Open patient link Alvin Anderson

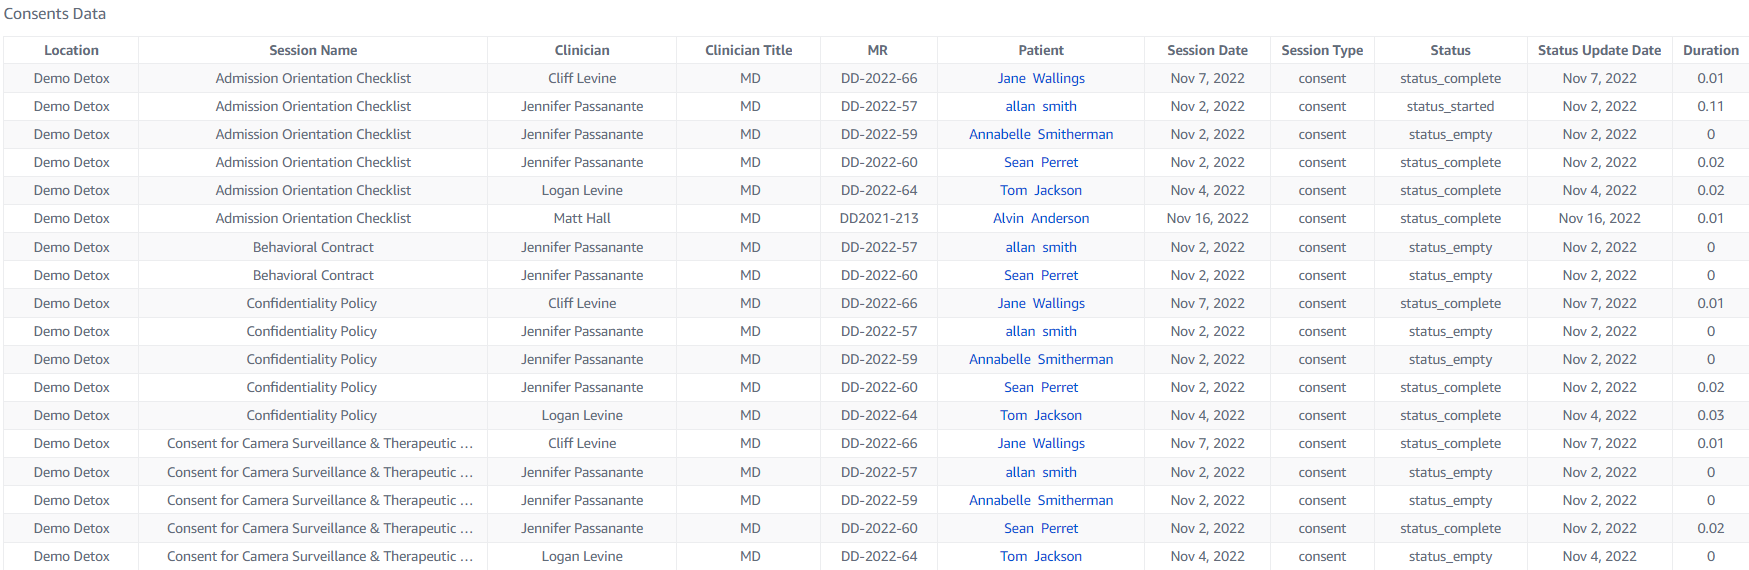point(1041,218)
